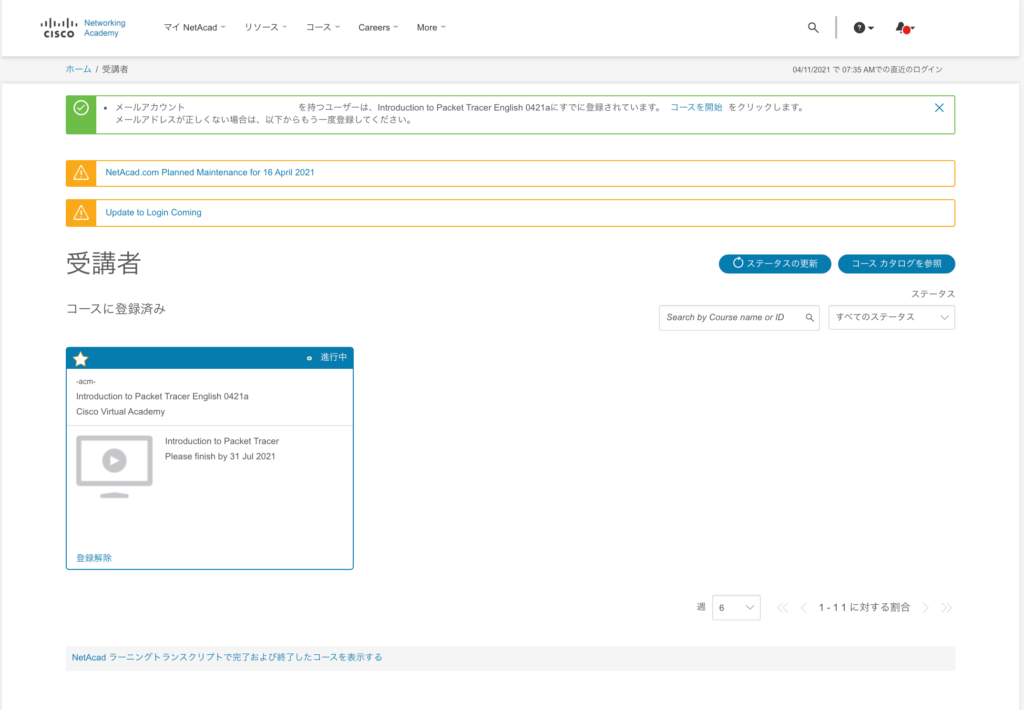Click the 1 - 1 1 に対する割合 pagination text

click(x=864, y=607)
